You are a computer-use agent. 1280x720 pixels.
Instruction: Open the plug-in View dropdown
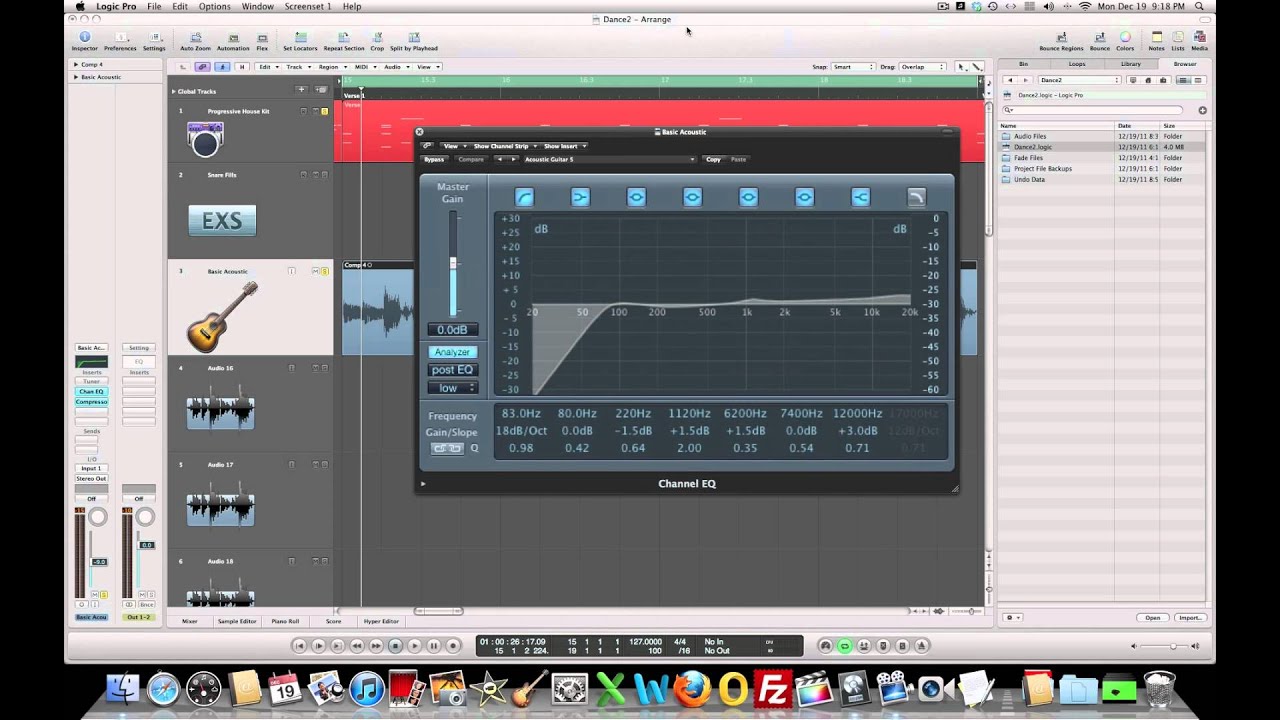click(454, 146)
